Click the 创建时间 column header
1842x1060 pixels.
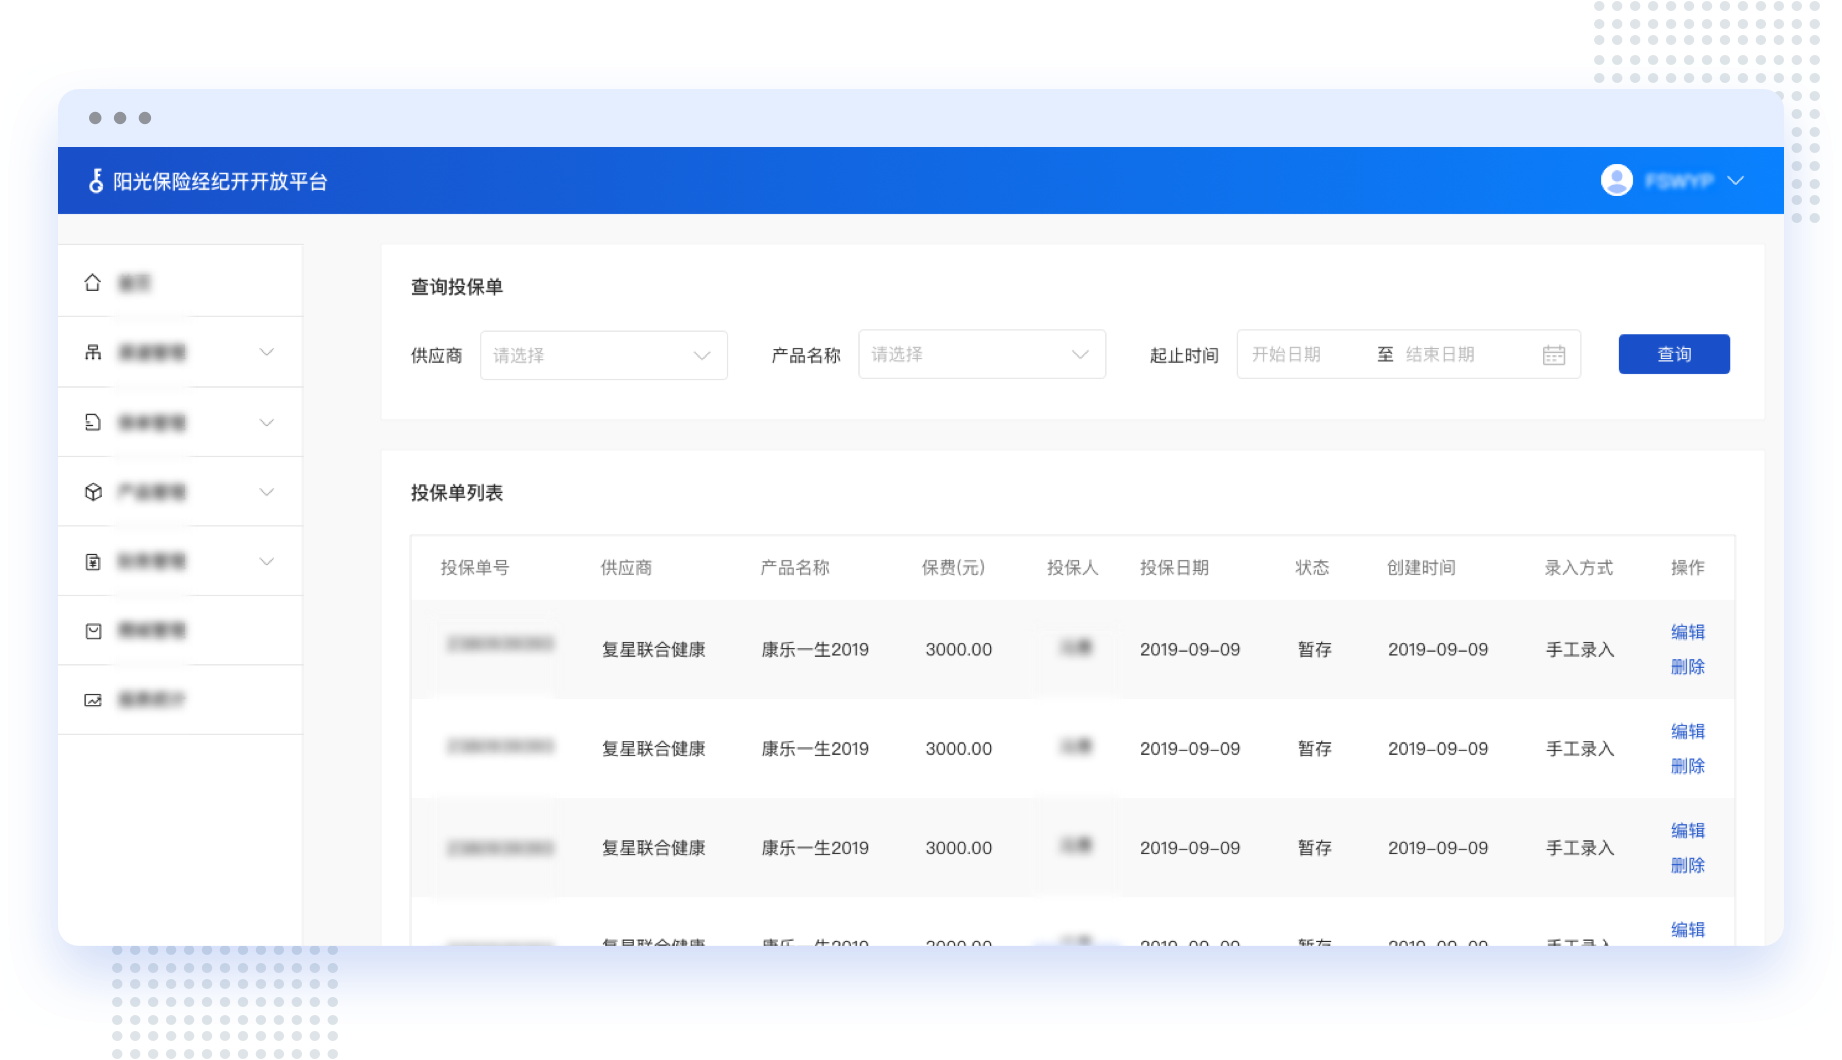pos(1421,568)
